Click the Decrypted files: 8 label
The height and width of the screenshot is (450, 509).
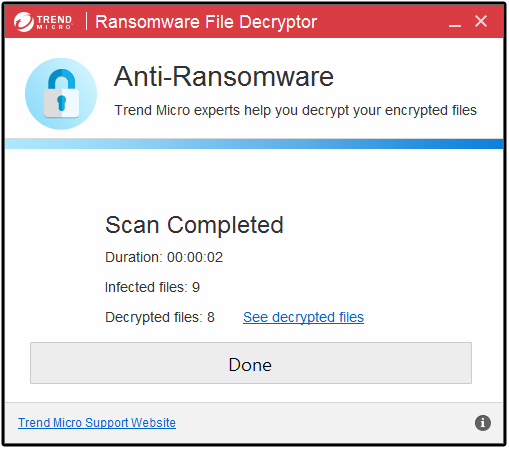coord(160,317)
